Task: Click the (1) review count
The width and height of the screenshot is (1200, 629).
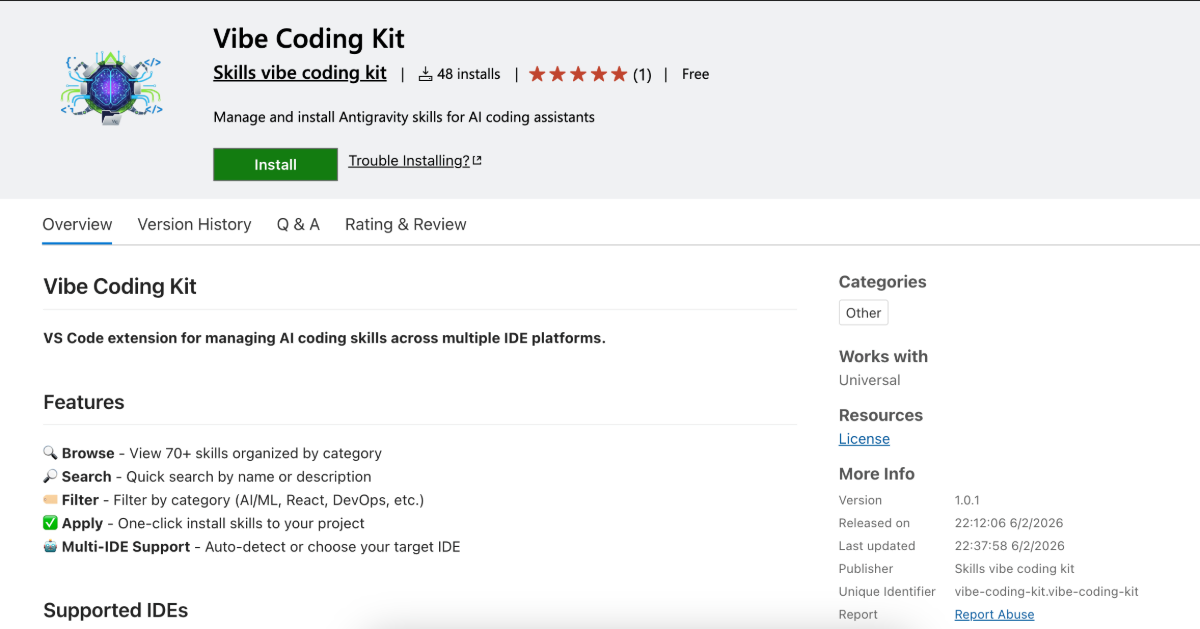Action: point(642,74)
